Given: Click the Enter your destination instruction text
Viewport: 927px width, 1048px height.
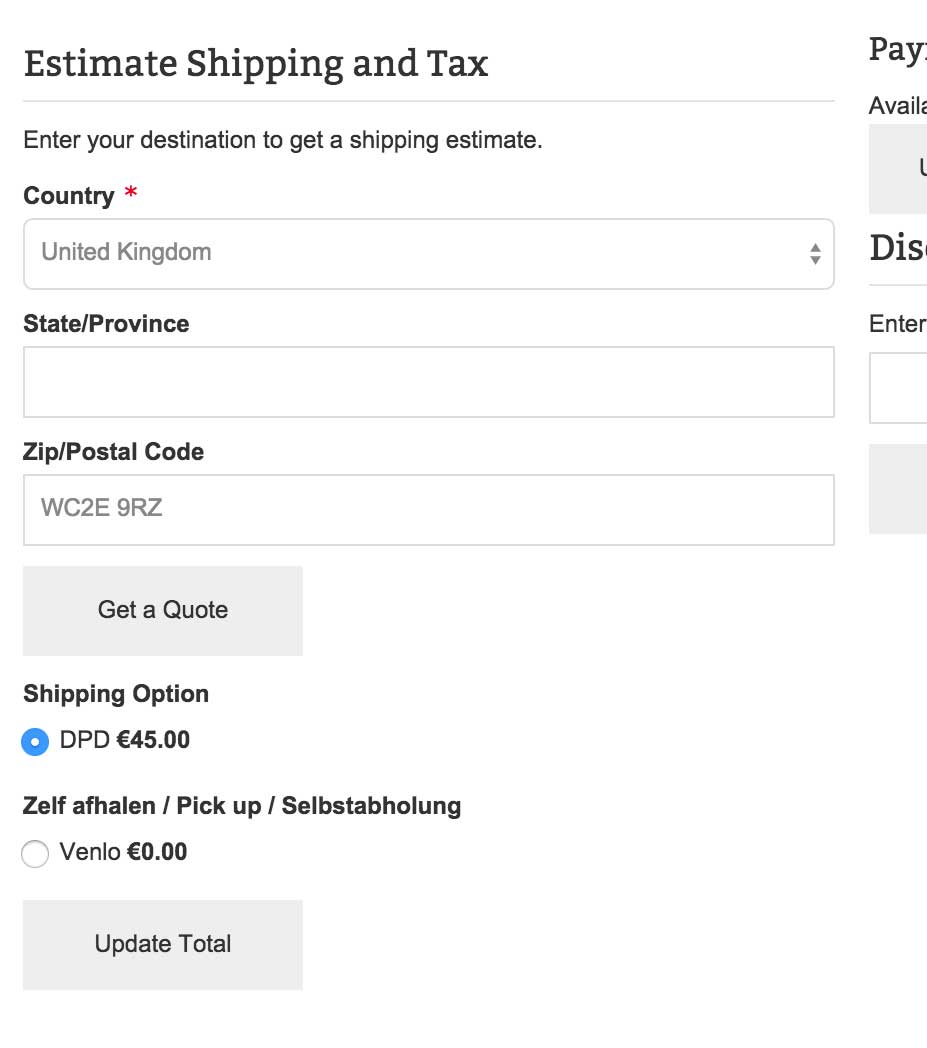Looking at the screenshot, I should pyautogui.click(x=283, y=140).
